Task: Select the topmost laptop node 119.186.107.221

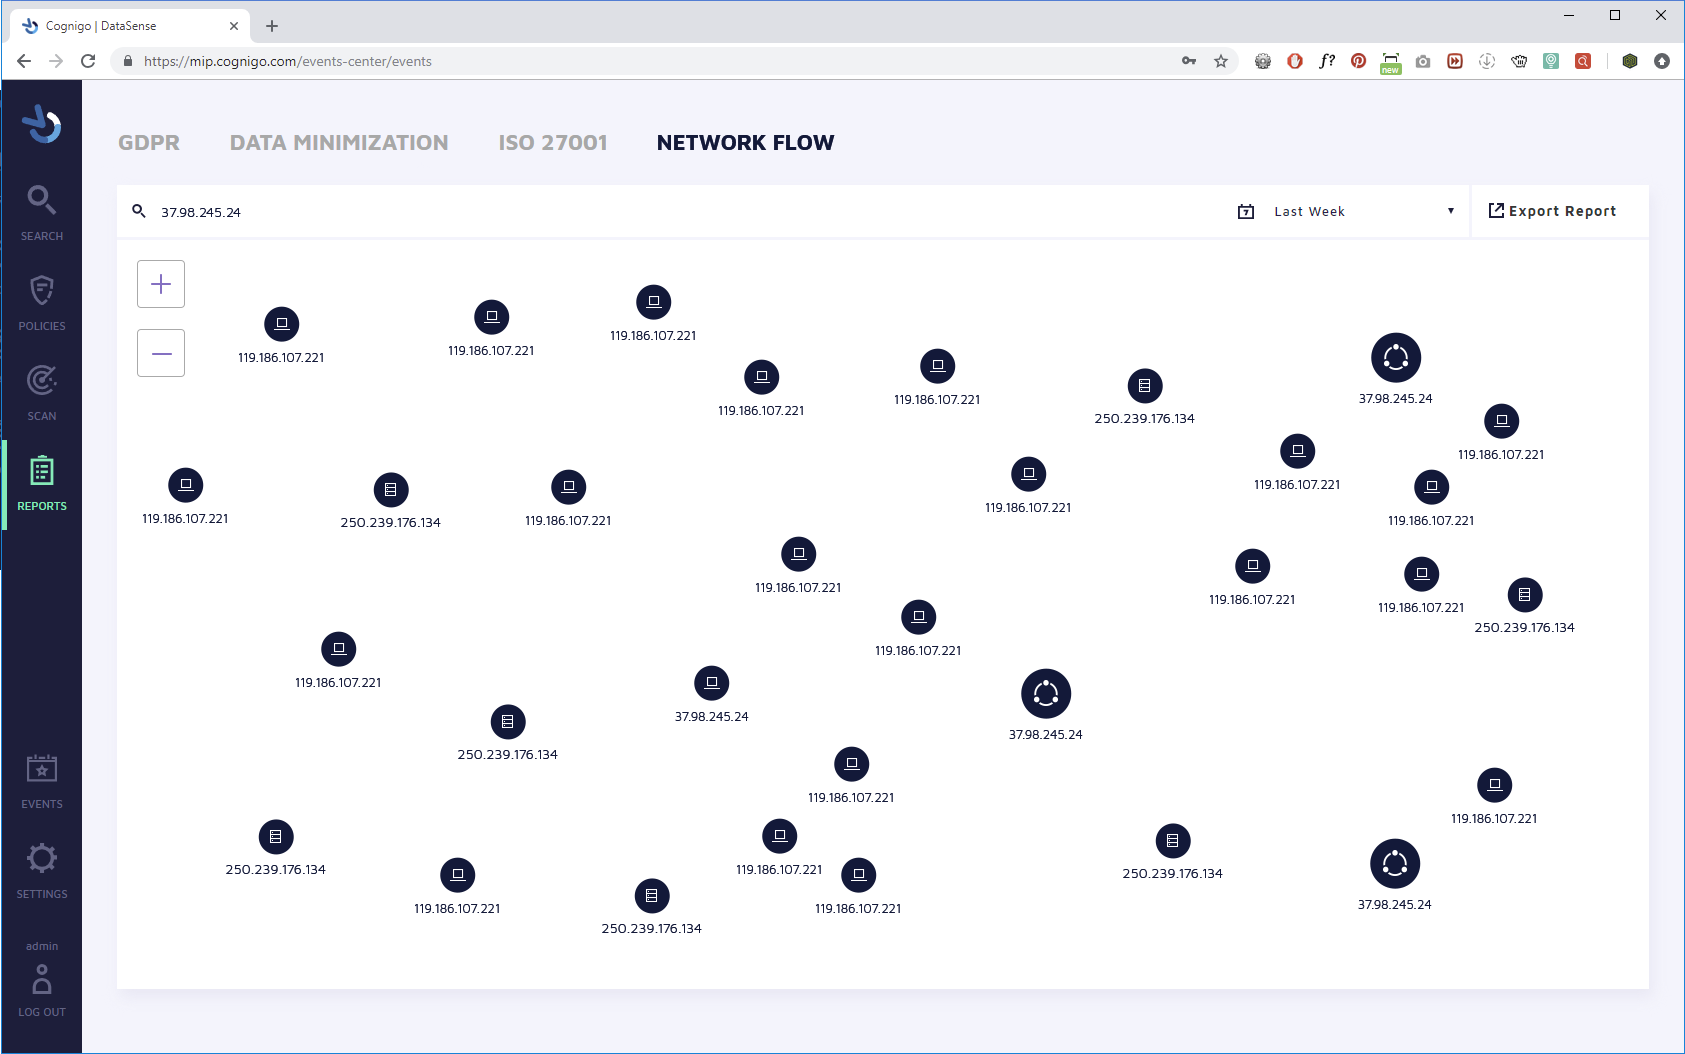Action: 654,302
